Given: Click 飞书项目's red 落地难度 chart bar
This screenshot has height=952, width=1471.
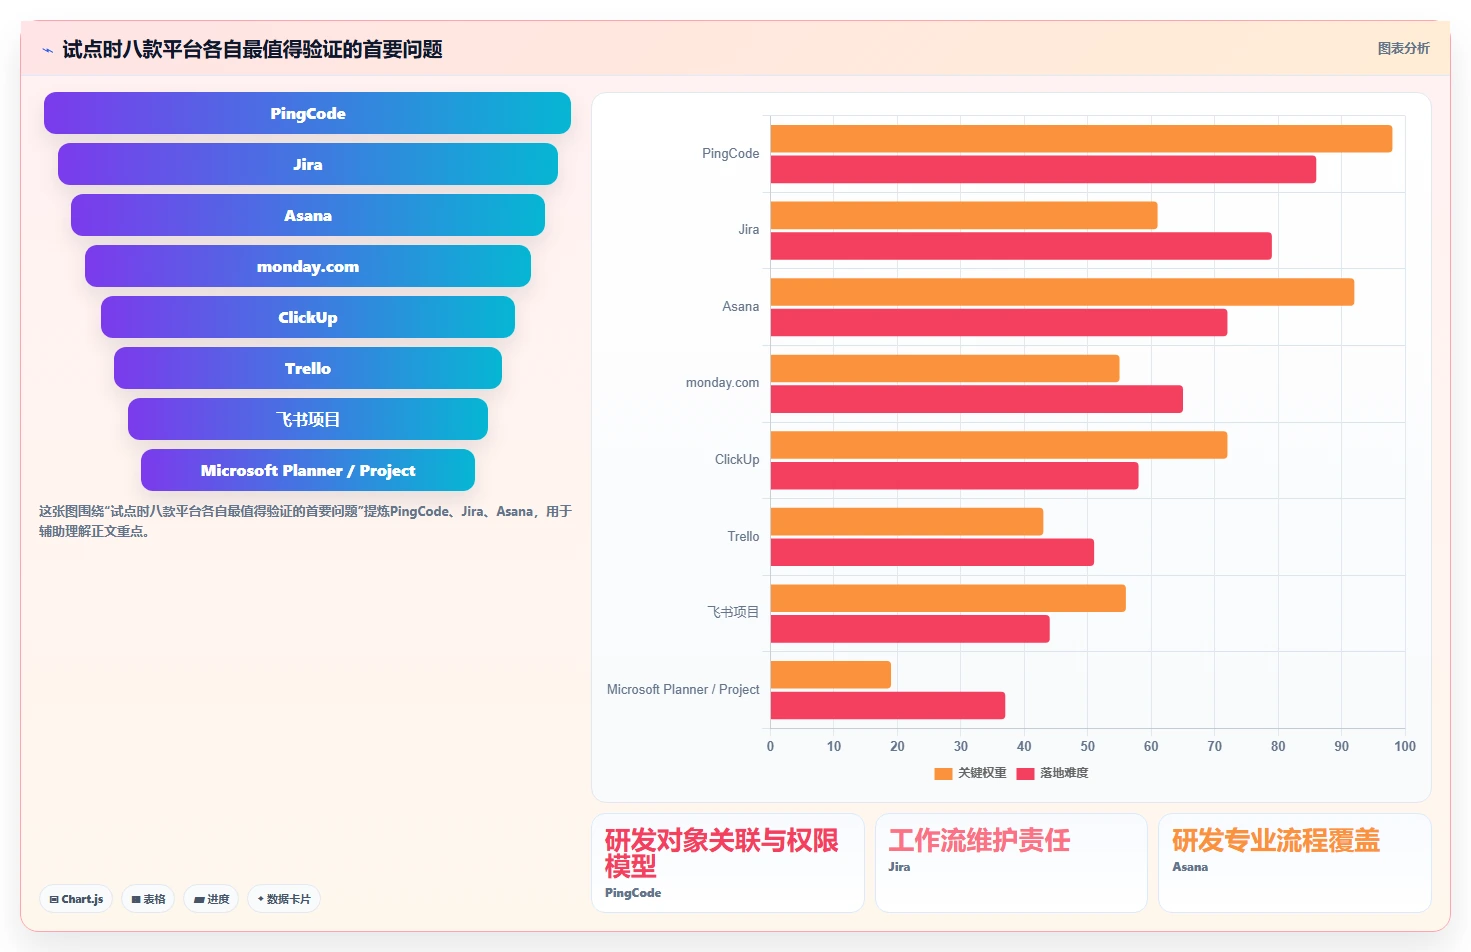Looking at the screenshot, I should tap(910, 628).
